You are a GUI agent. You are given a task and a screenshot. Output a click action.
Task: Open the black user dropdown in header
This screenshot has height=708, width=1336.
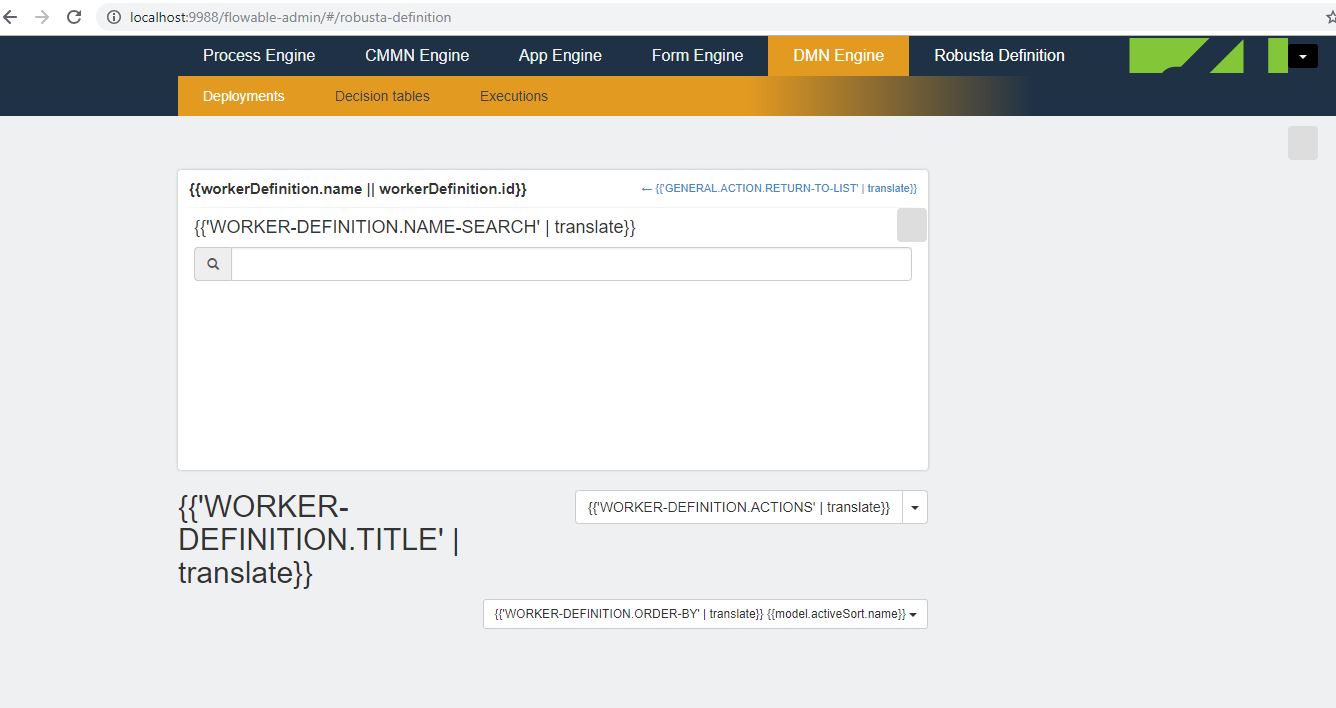click(x=1302, y=57)
